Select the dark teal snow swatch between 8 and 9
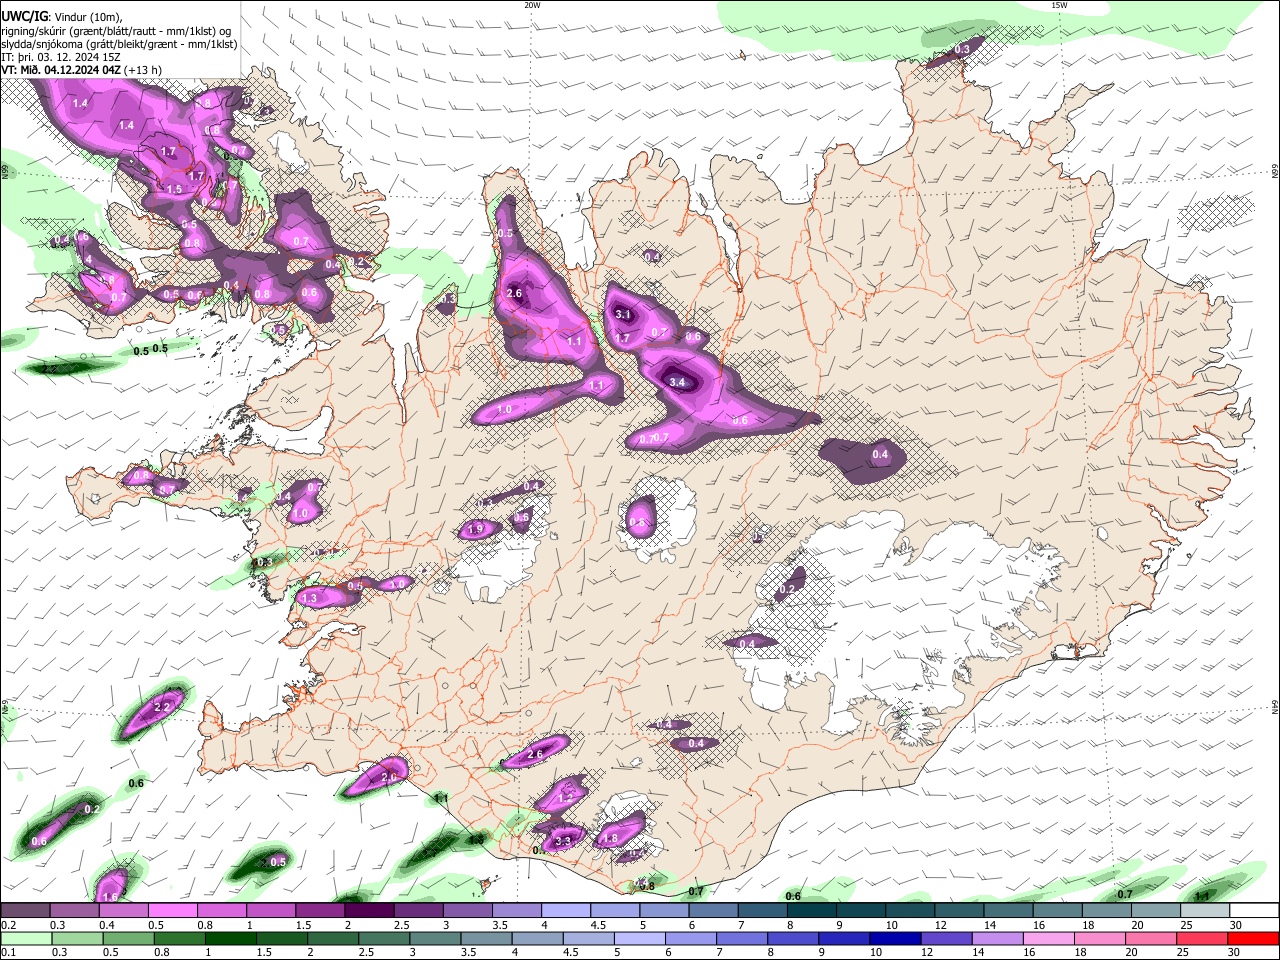 click(x=811, y=910)
